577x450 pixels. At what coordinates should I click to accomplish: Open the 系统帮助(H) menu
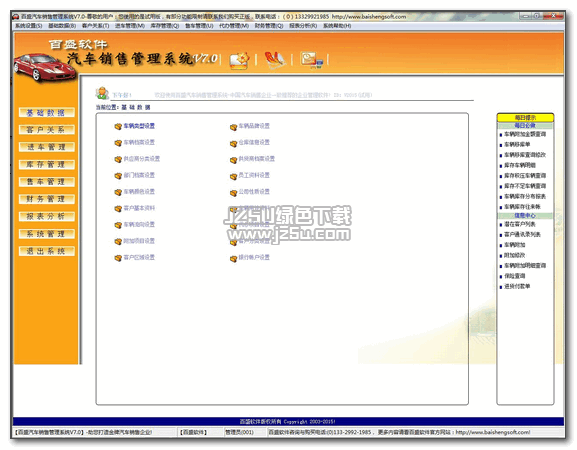point(337,26)
